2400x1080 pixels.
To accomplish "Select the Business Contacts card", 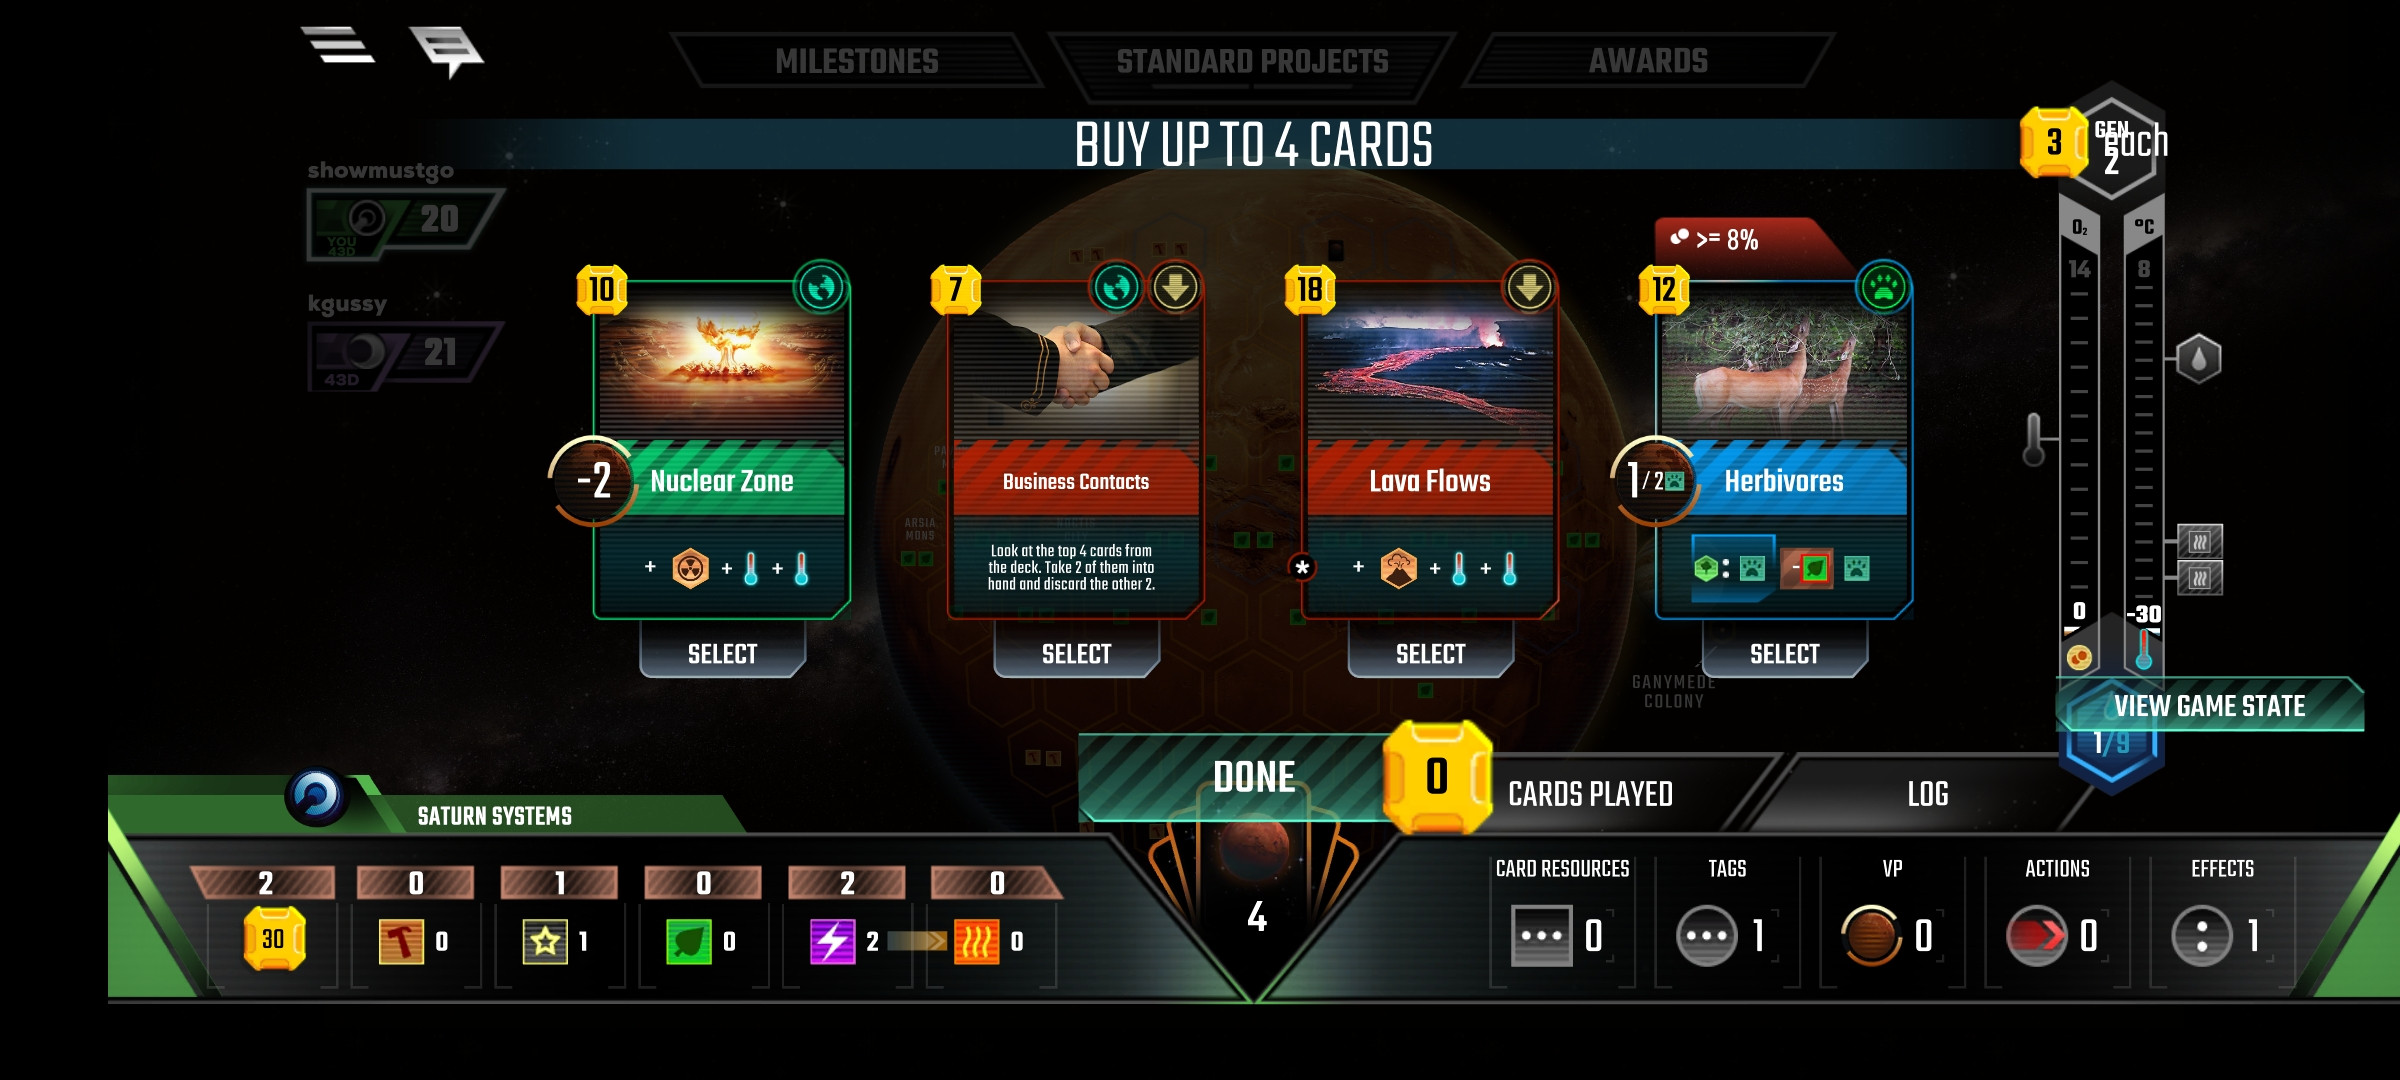I will pos(1076,653).
